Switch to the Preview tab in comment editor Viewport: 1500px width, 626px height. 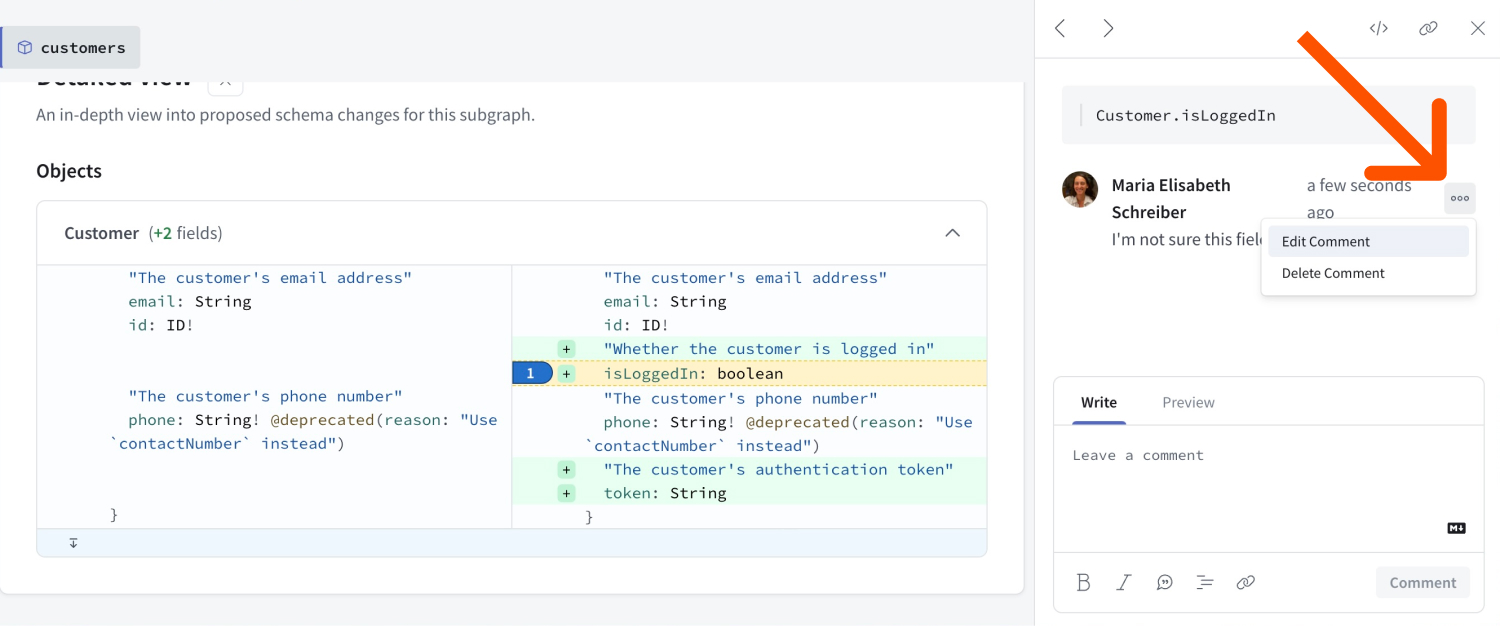point(1188,402)
